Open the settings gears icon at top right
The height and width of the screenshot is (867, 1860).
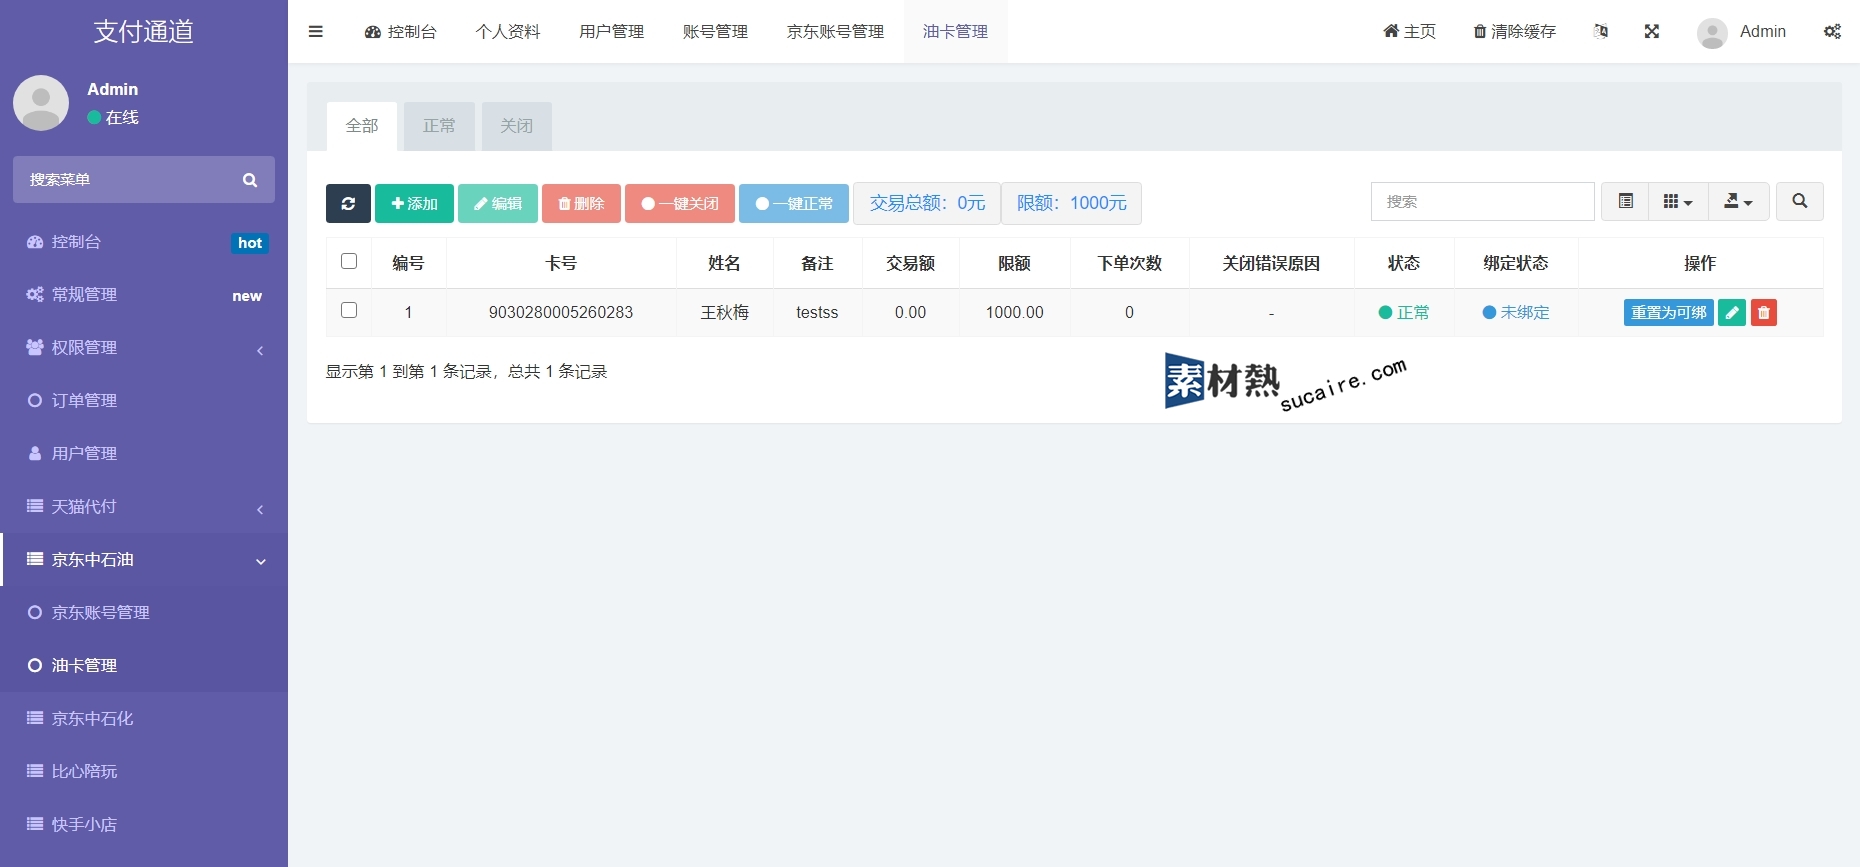pos(1832,31)
